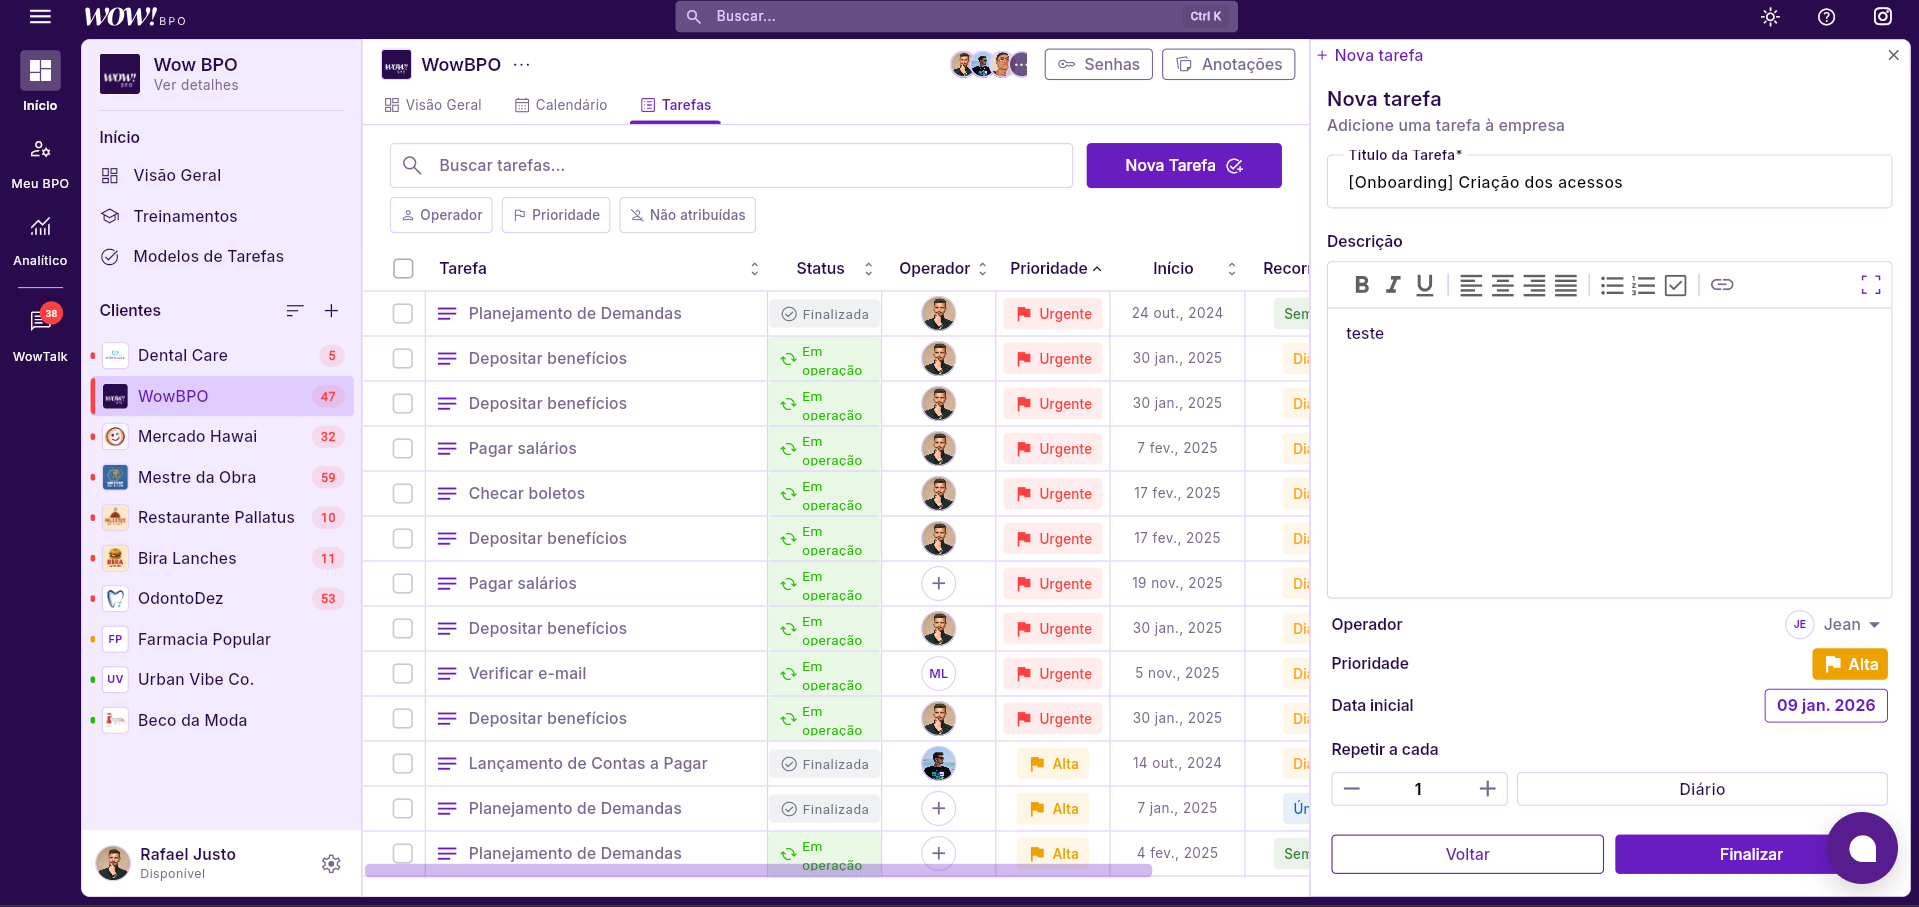Toggle bold formatting in description editor
Viewport: 1919px width, 907px height.
(1361, 285)
